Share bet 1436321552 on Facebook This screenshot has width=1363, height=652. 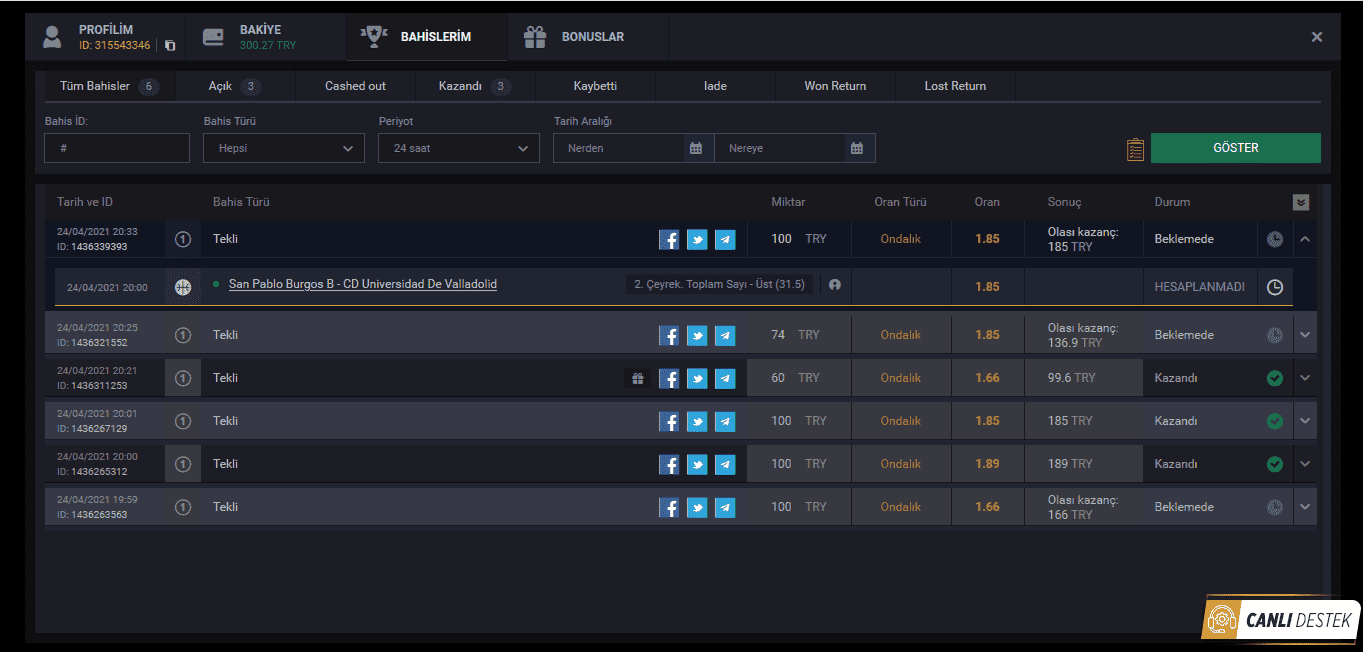[x=669, y=335]
